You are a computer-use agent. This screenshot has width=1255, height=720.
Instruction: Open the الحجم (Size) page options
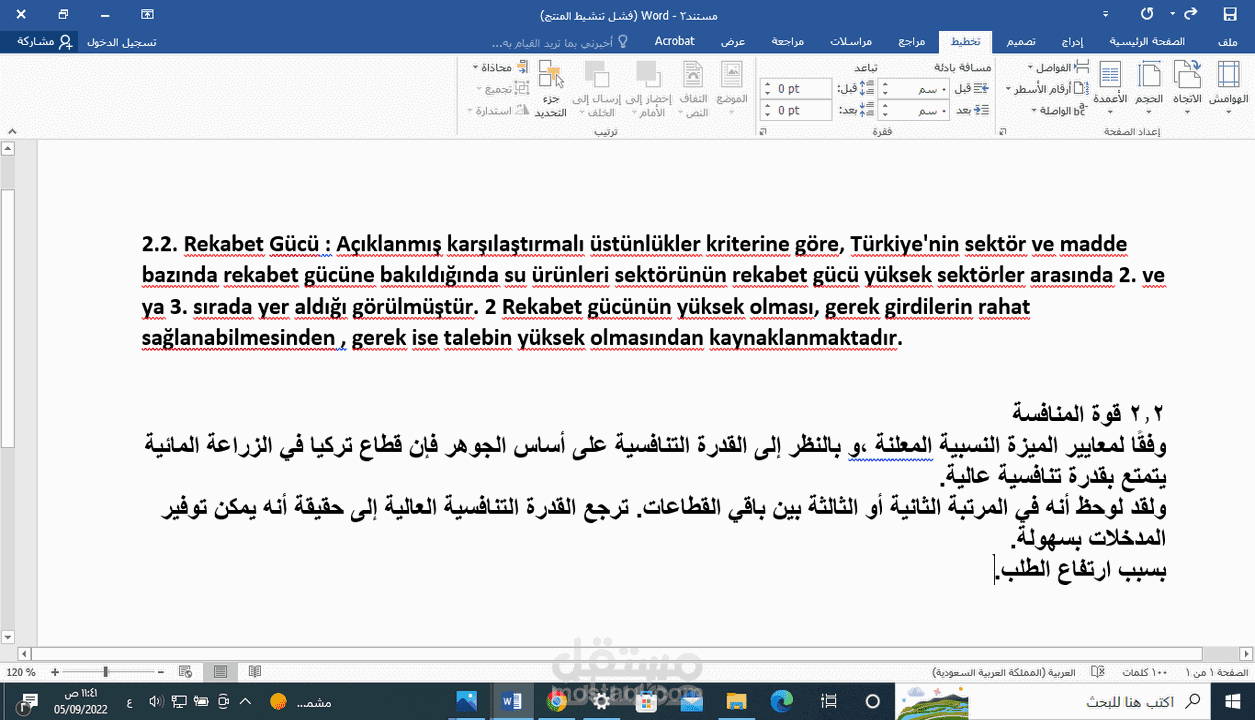tap(1149, 86)
